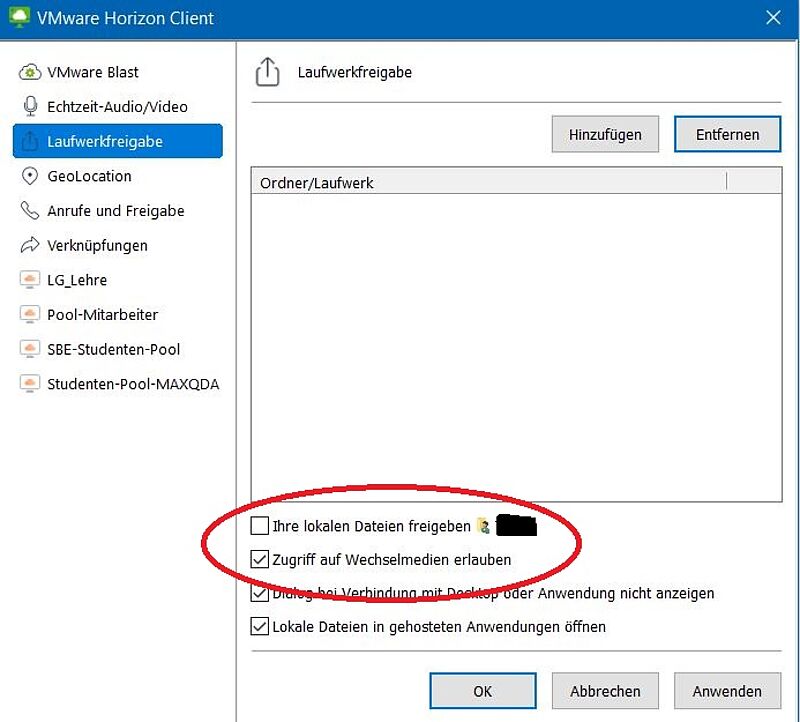
Task: Click the desktop icon for Pool-Mitarbeiter
Action: click(30, 314)
